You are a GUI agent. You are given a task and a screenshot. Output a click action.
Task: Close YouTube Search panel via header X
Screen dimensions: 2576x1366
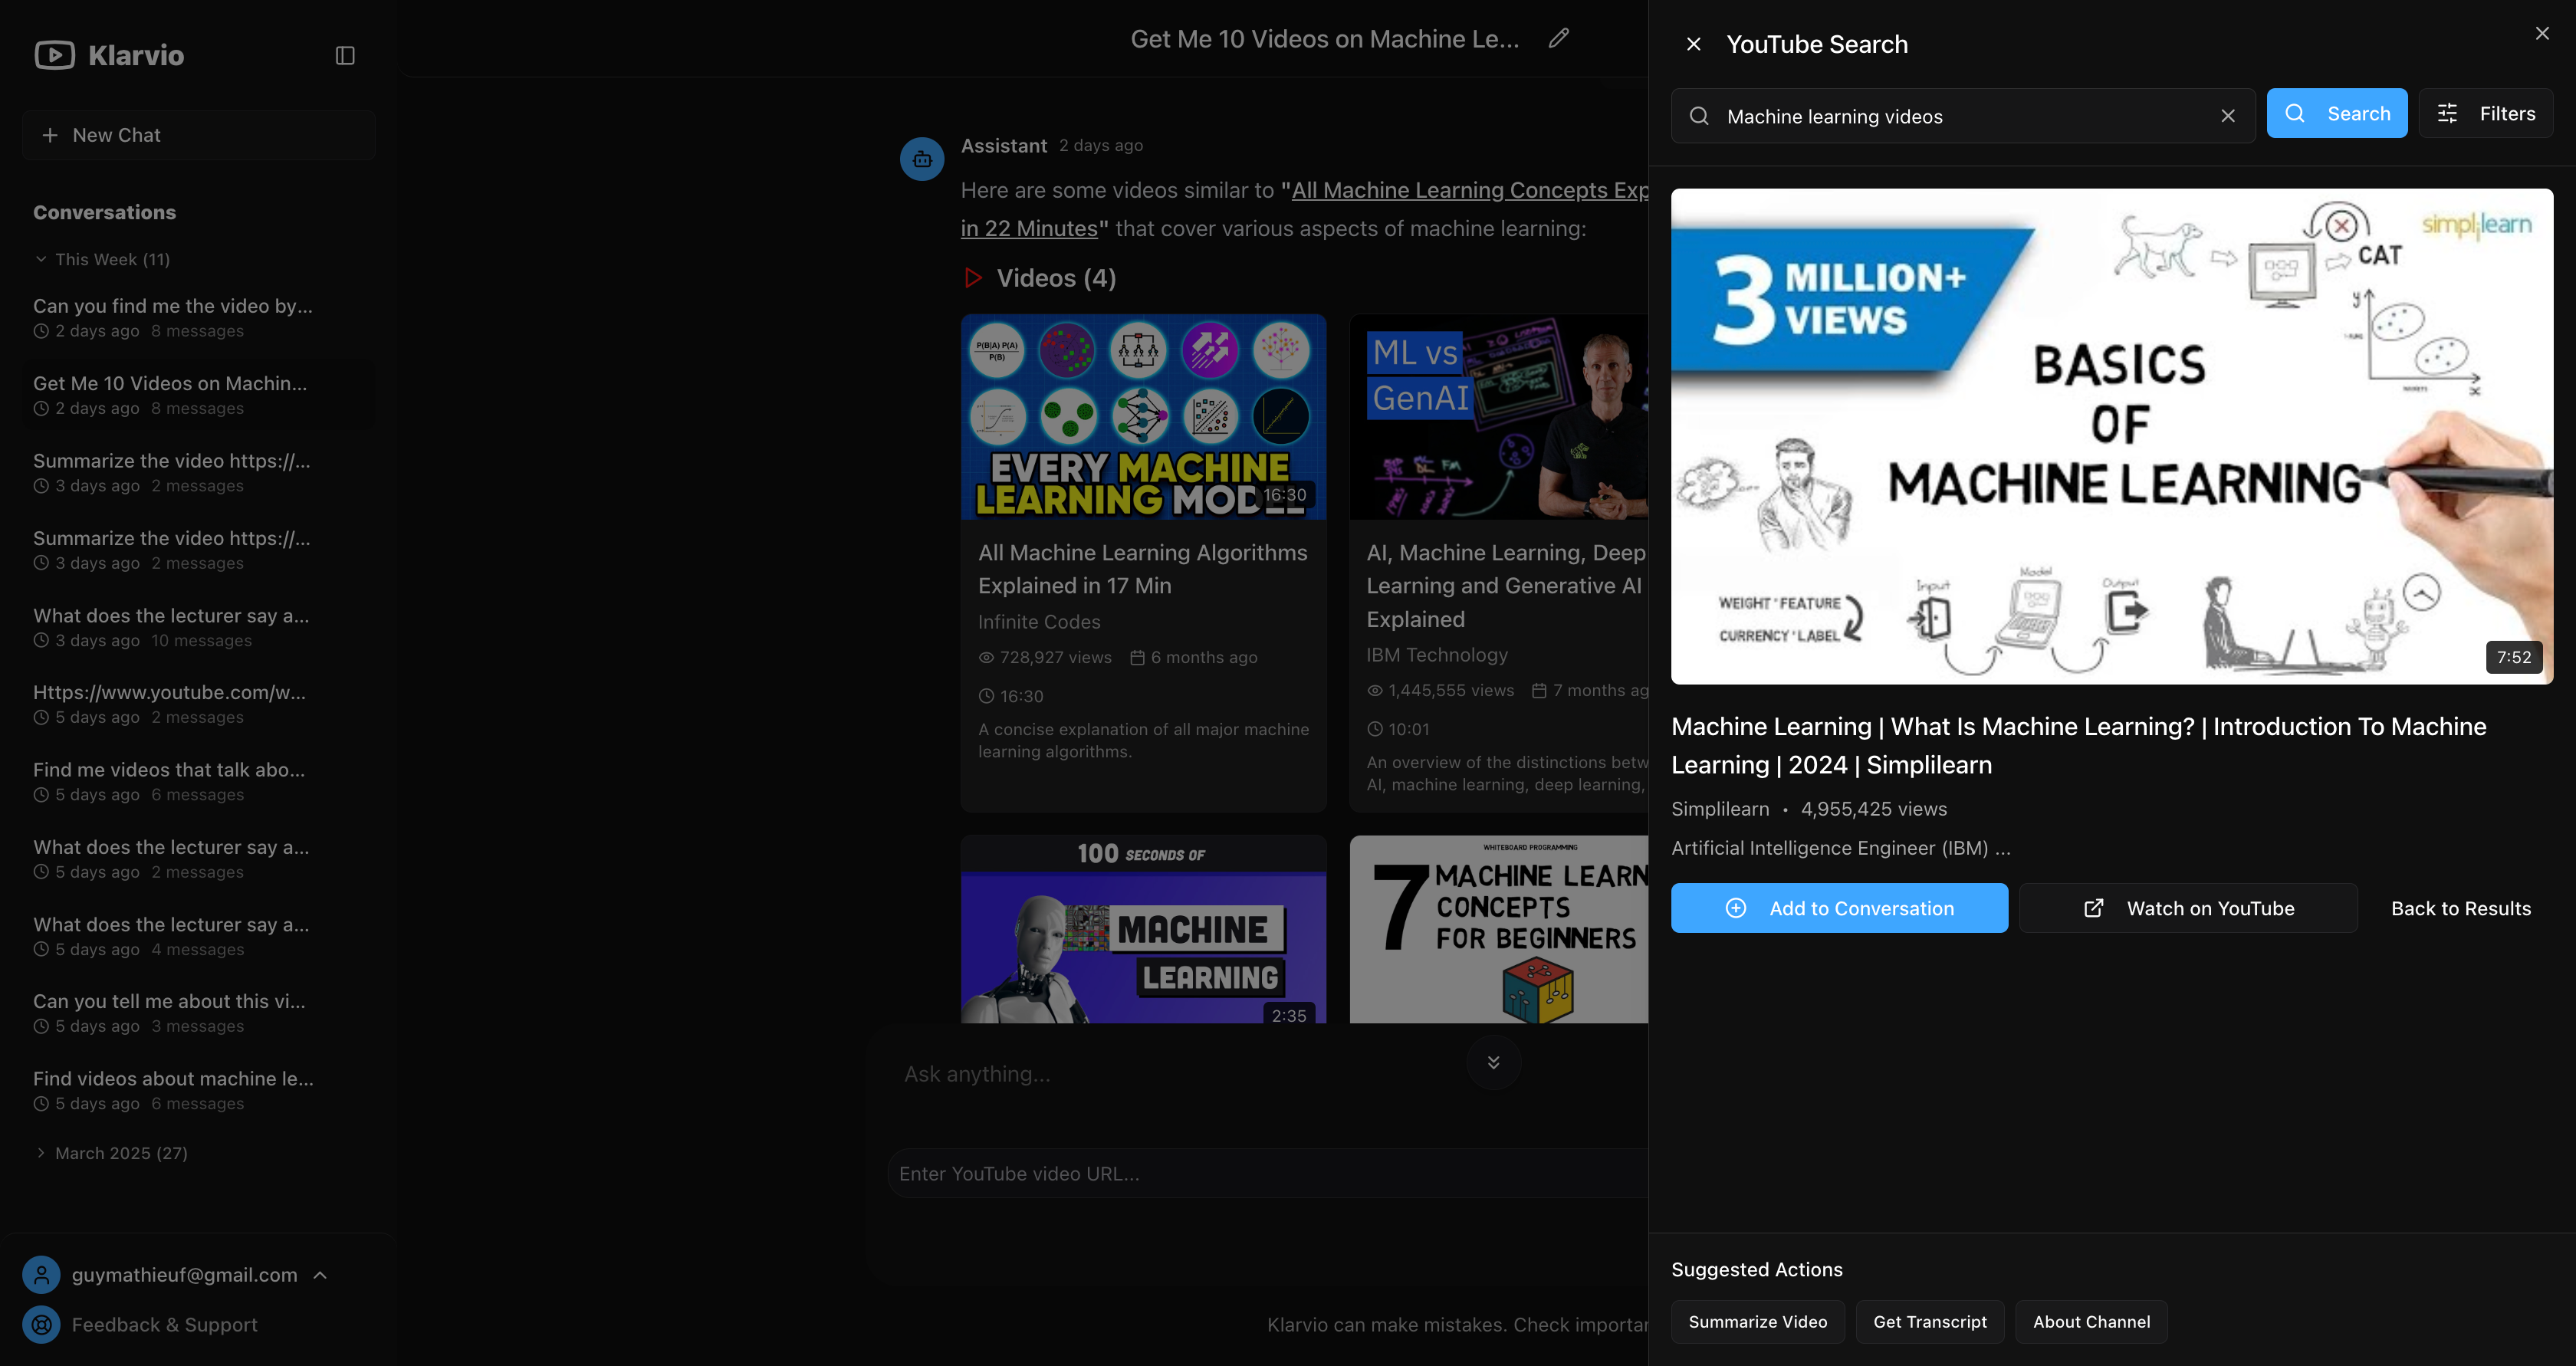tap(1693, 45)
